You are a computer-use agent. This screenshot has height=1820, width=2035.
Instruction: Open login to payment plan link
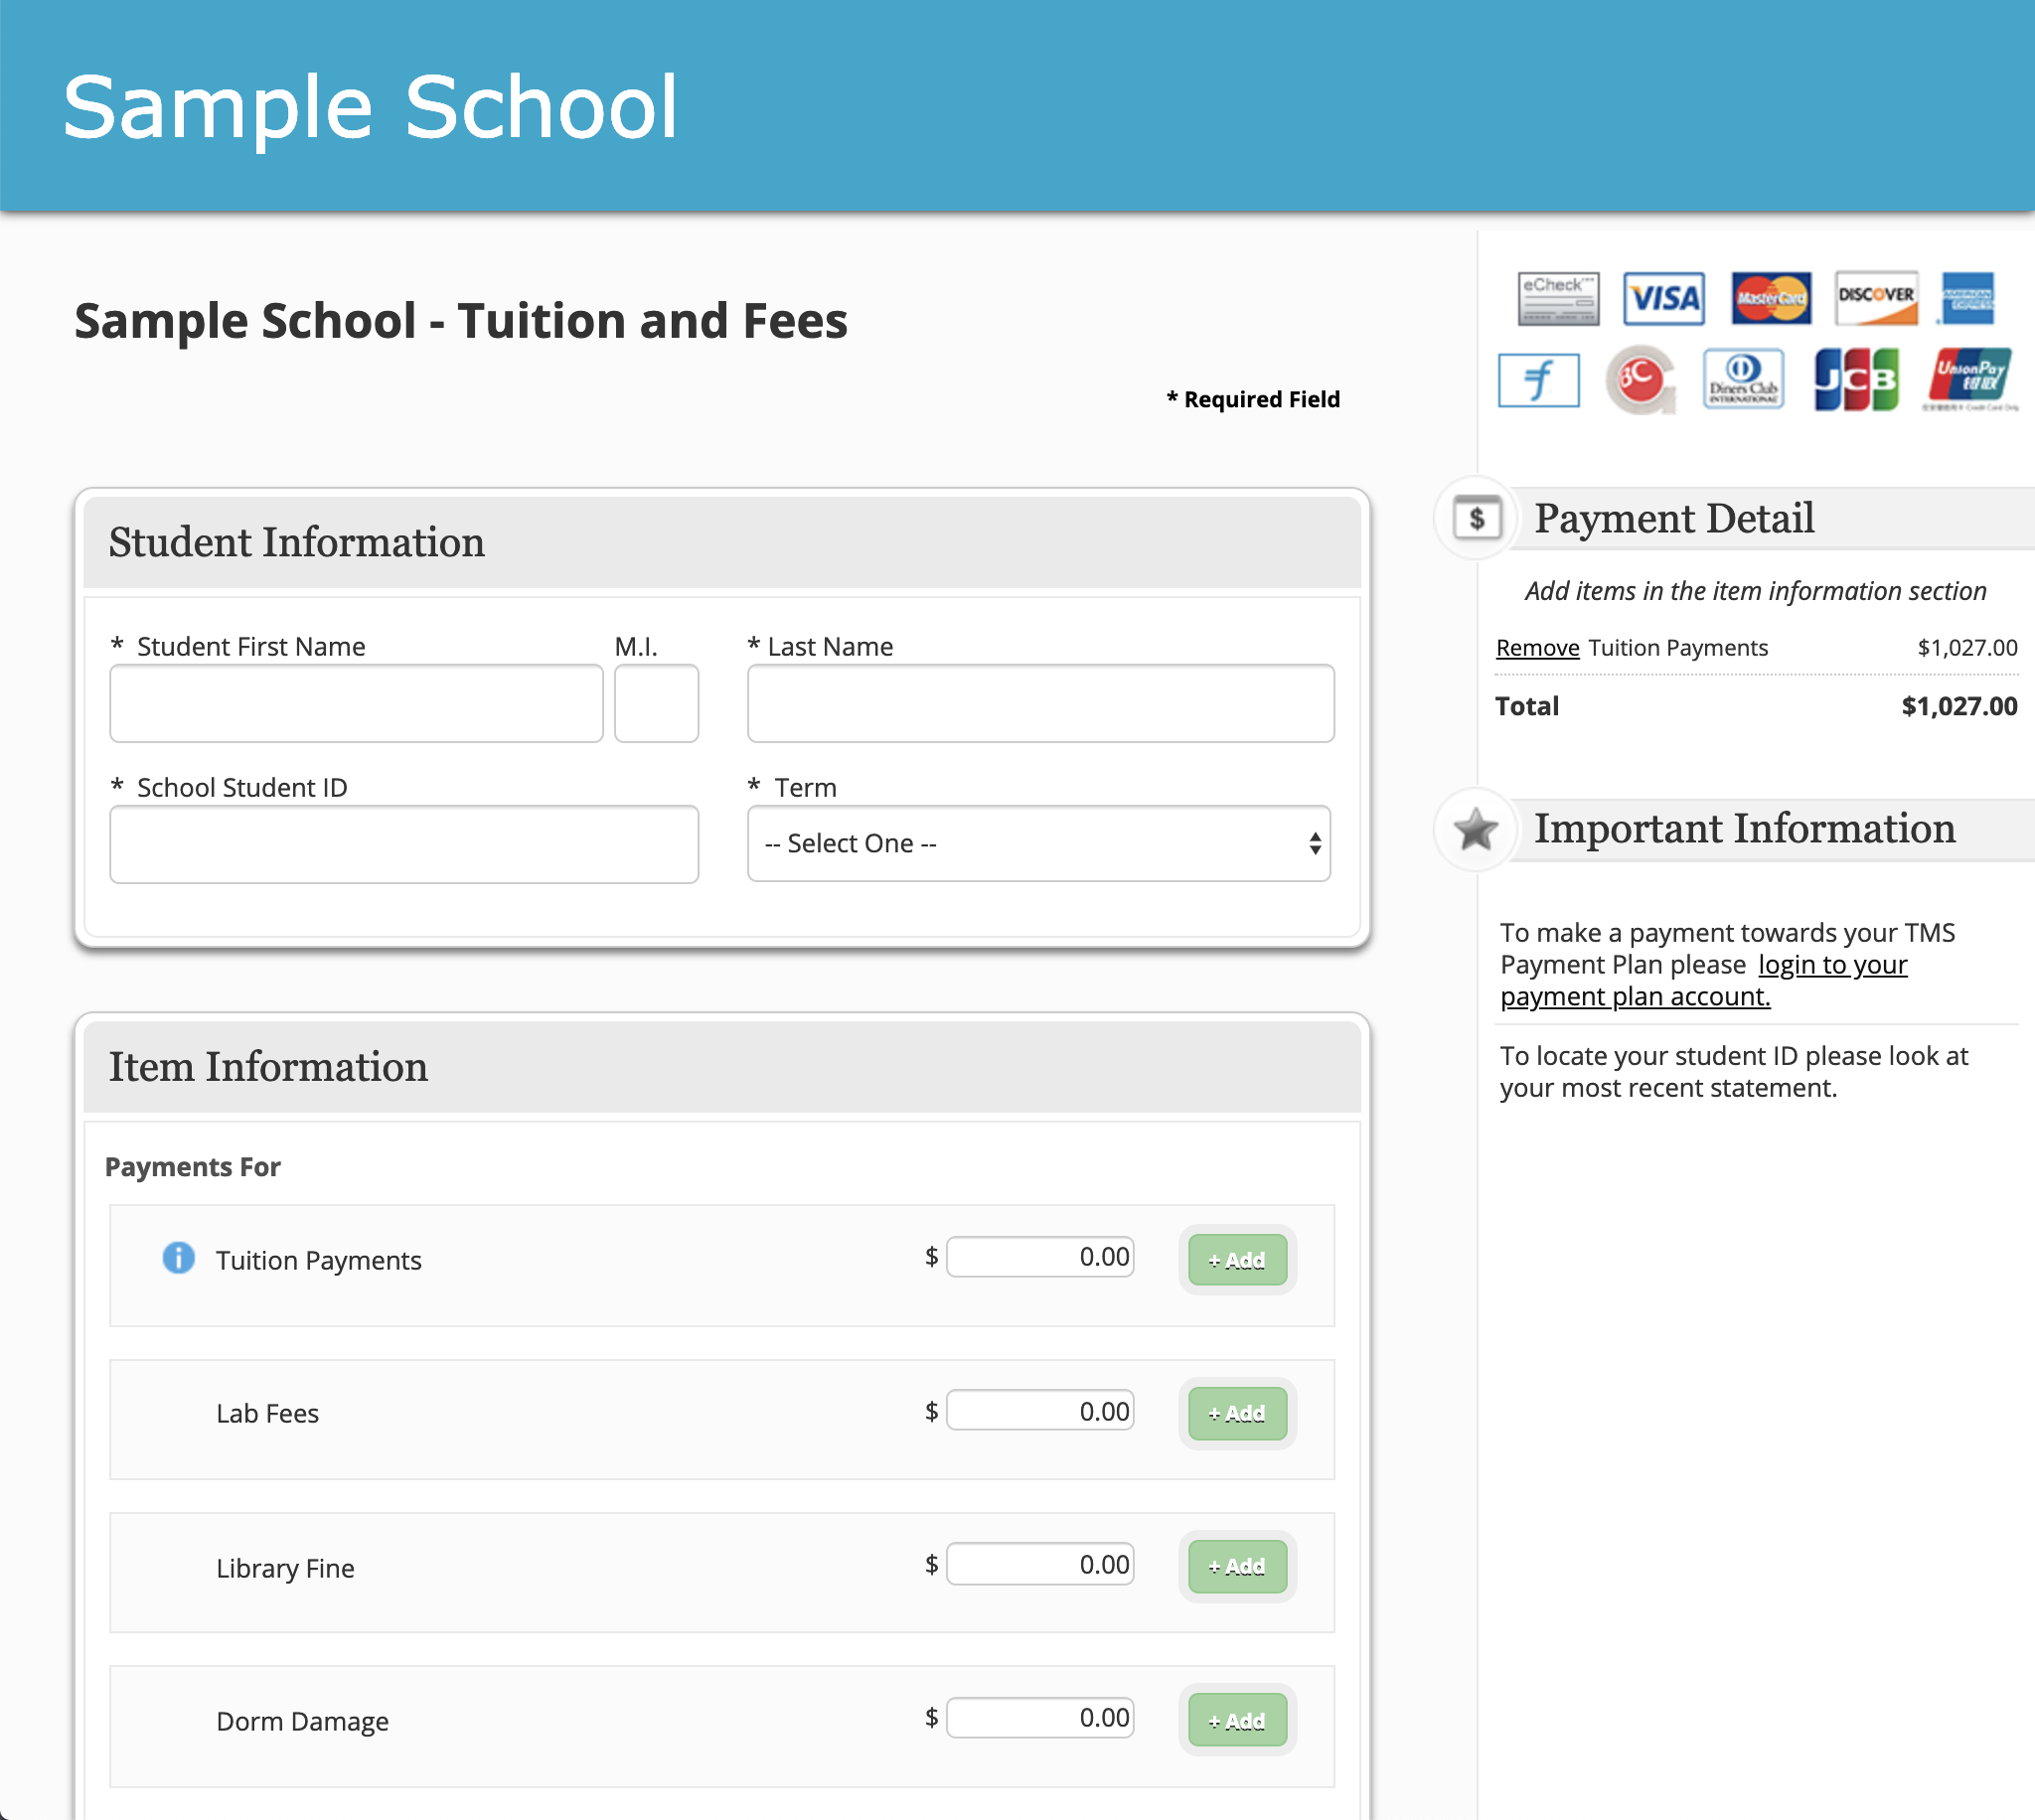[1832, 965]
